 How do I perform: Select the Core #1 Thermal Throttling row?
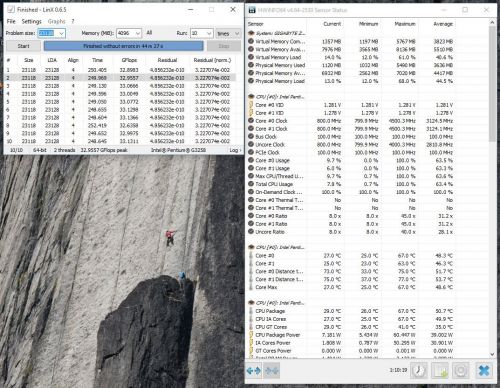click(x=351, y=208)
